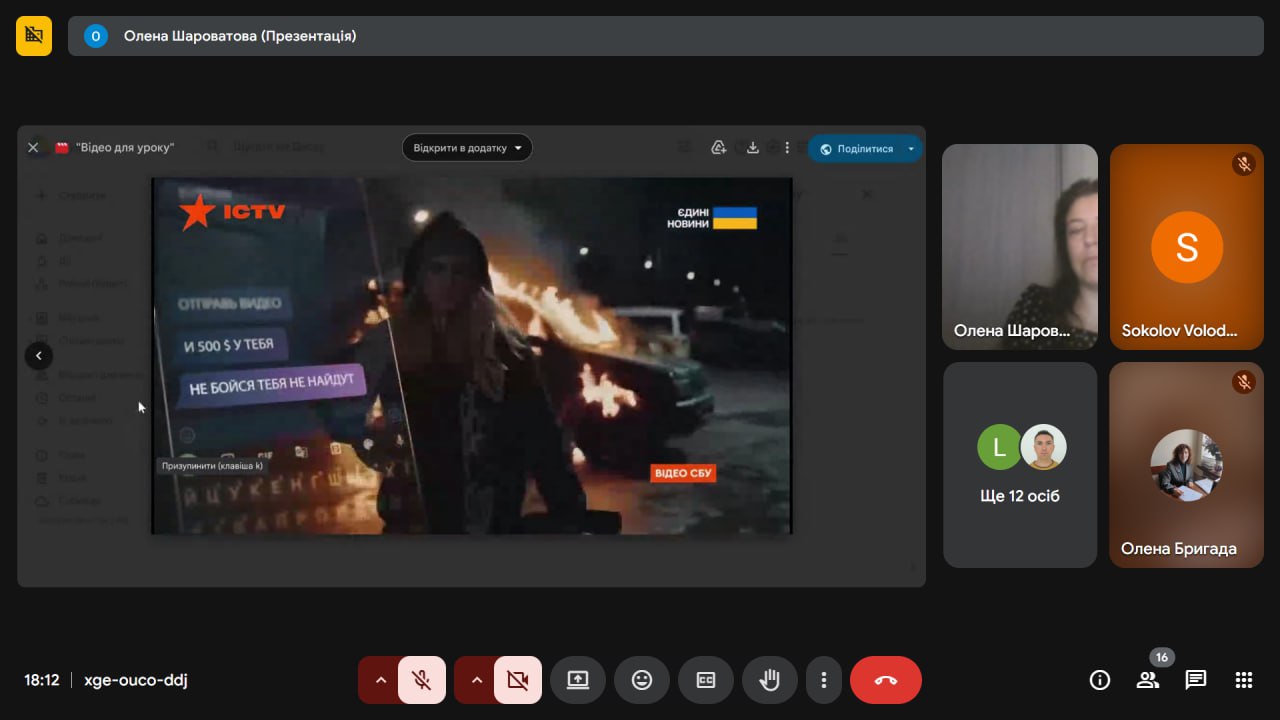
Task: Select Sokolov Volodymyr's participant tile
Action: (1187, 247)
